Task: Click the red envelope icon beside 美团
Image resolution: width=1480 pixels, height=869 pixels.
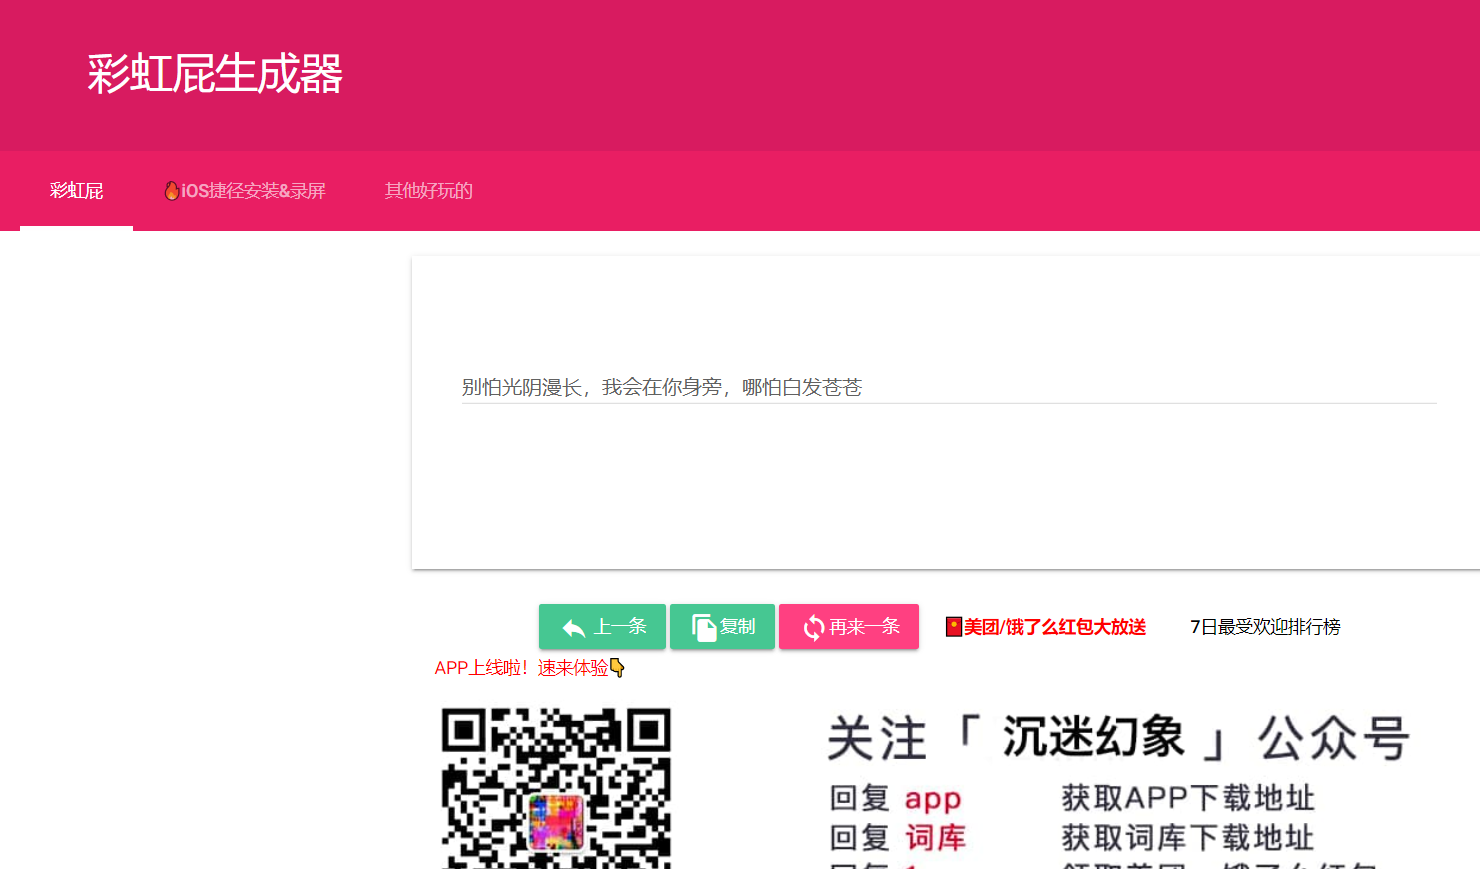Action: (954, 627)
